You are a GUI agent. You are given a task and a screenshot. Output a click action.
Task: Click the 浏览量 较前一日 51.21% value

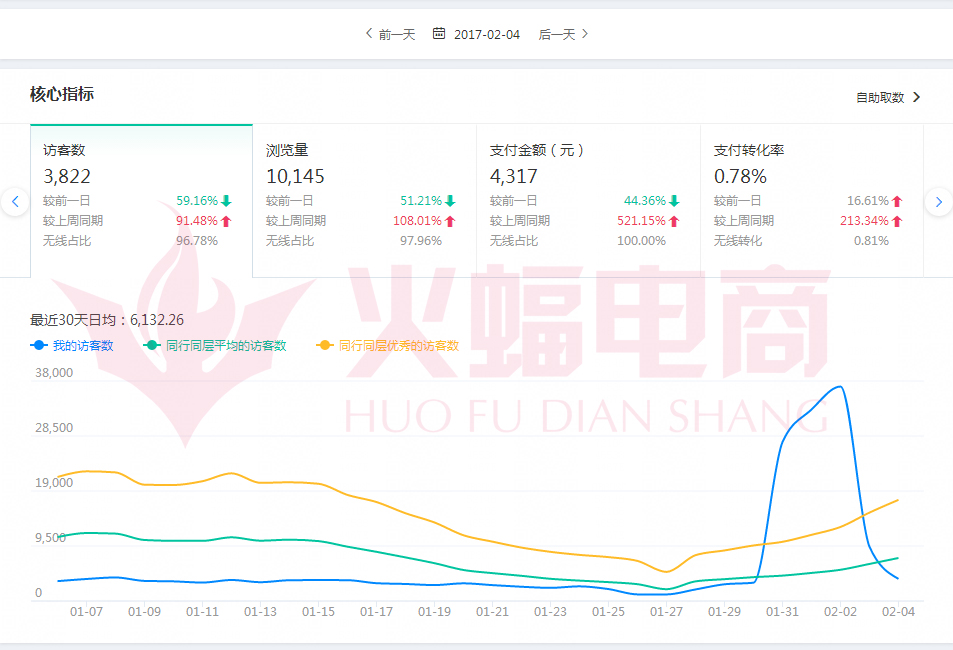421,201
